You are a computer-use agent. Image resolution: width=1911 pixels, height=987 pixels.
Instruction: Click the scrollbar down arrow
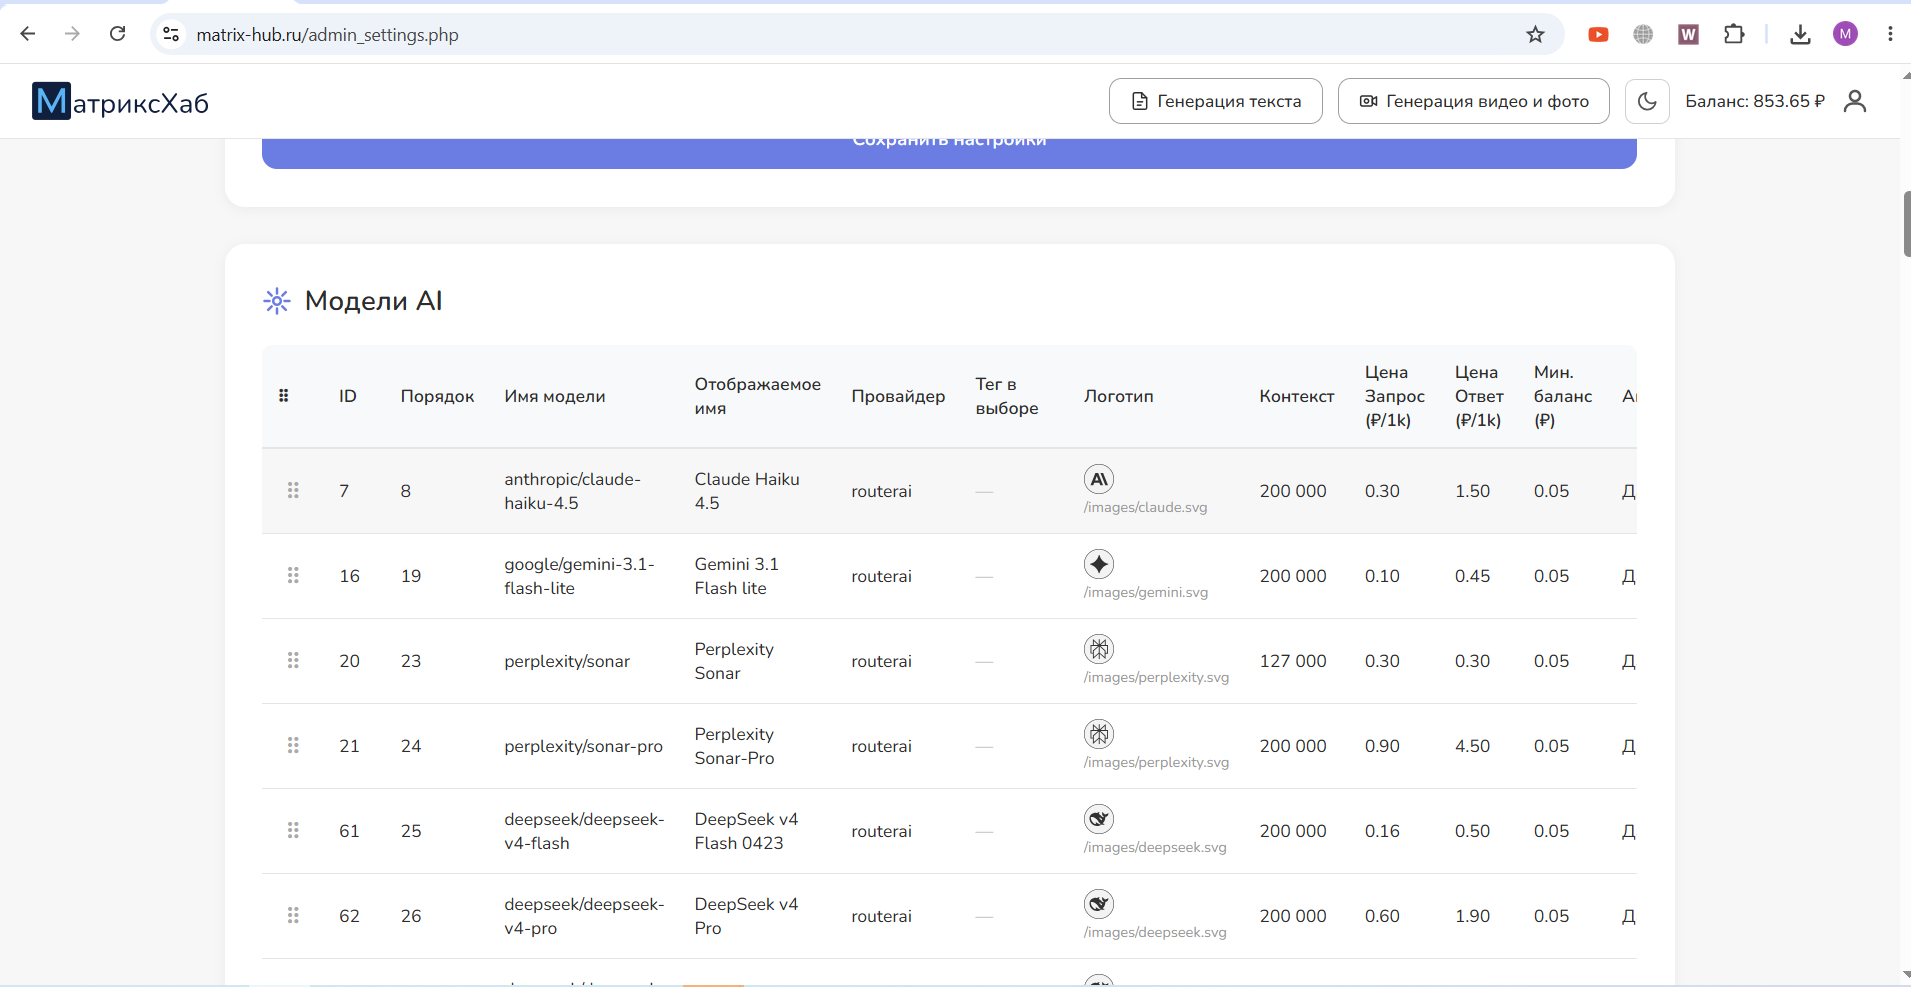[1906, 975]
